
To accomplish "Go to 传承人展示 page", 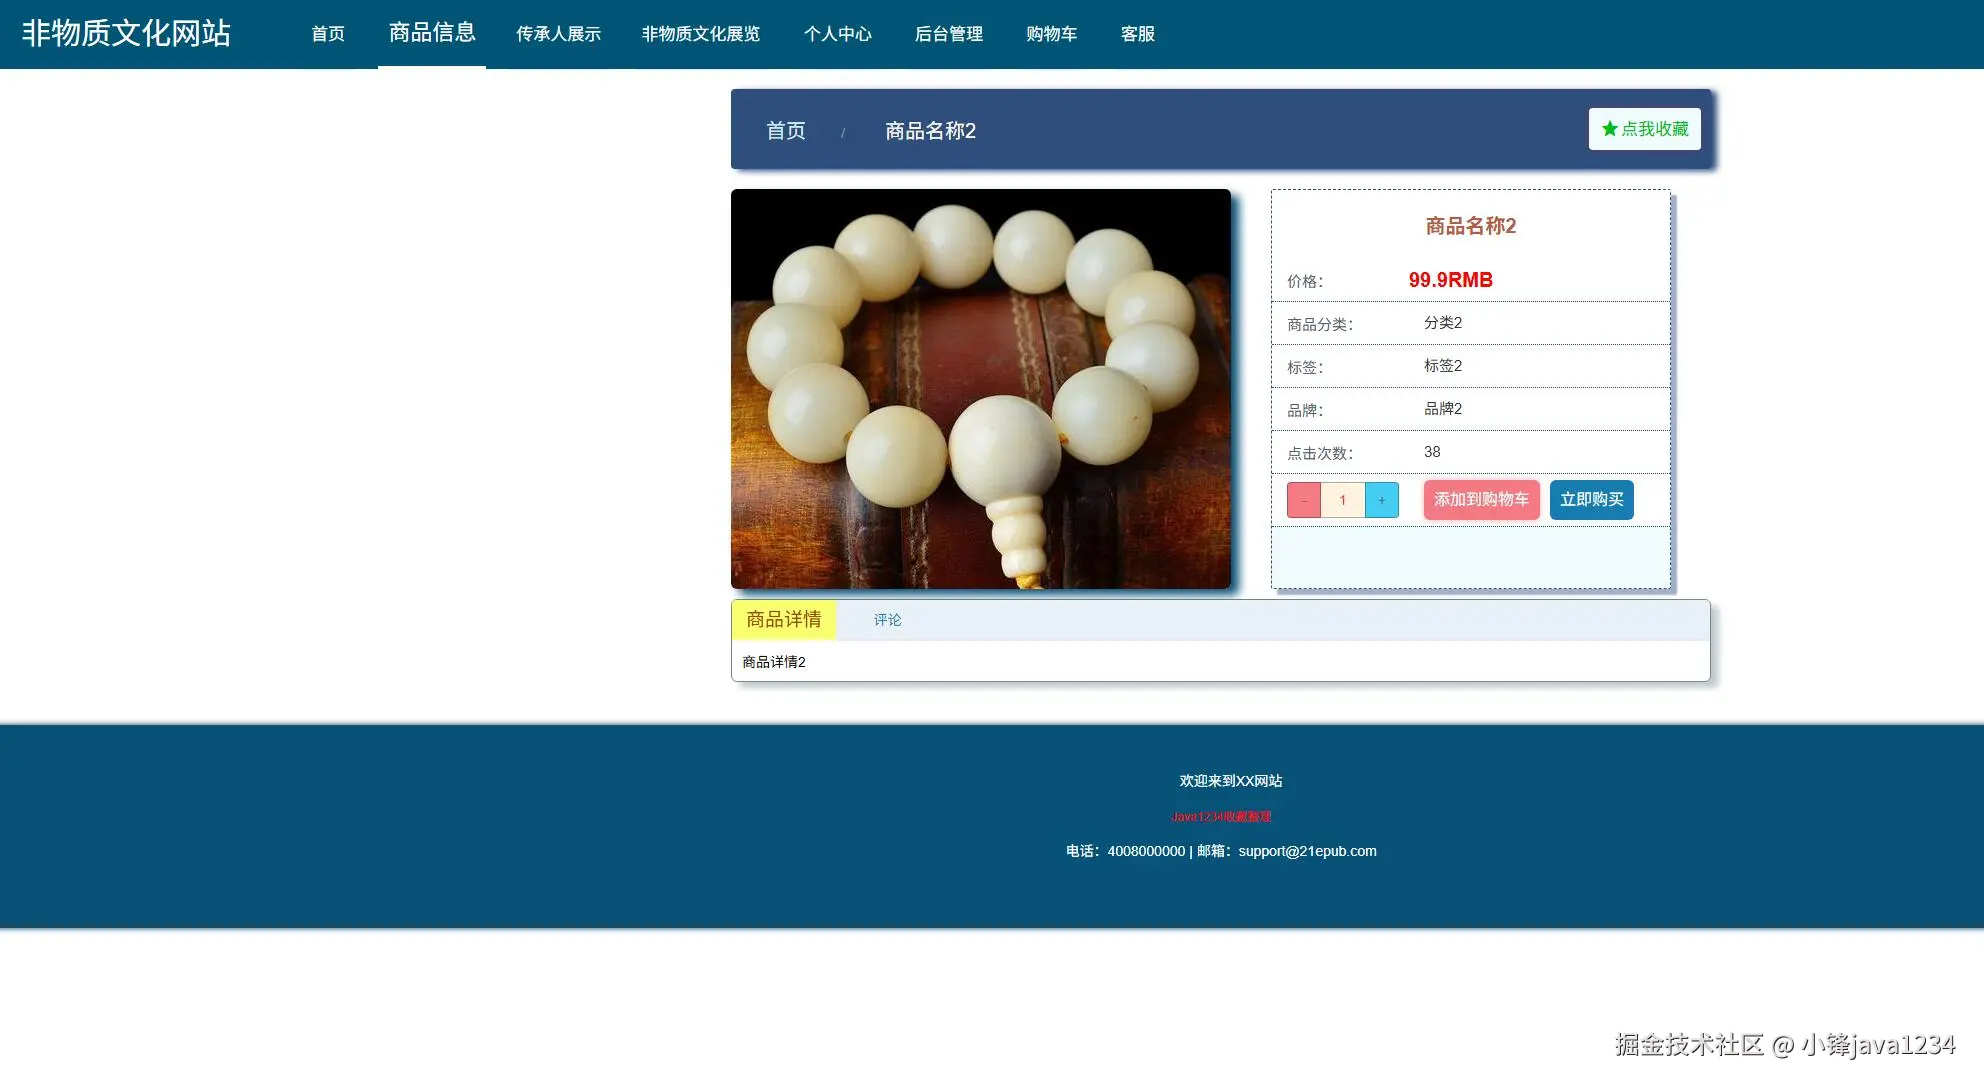I will point(558,34).
